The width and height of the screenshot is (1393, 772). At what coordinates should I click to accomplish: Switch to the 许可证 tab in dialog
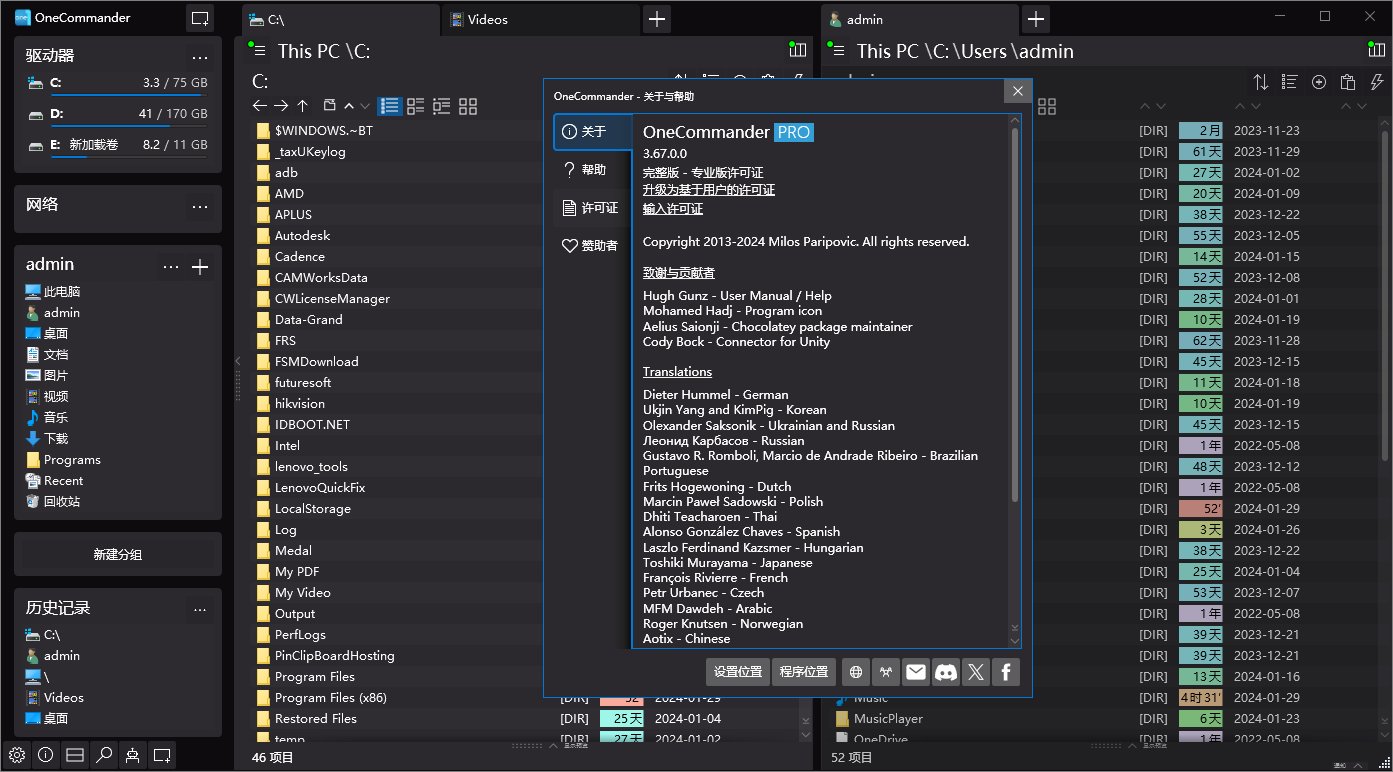[x=593, y=208]
